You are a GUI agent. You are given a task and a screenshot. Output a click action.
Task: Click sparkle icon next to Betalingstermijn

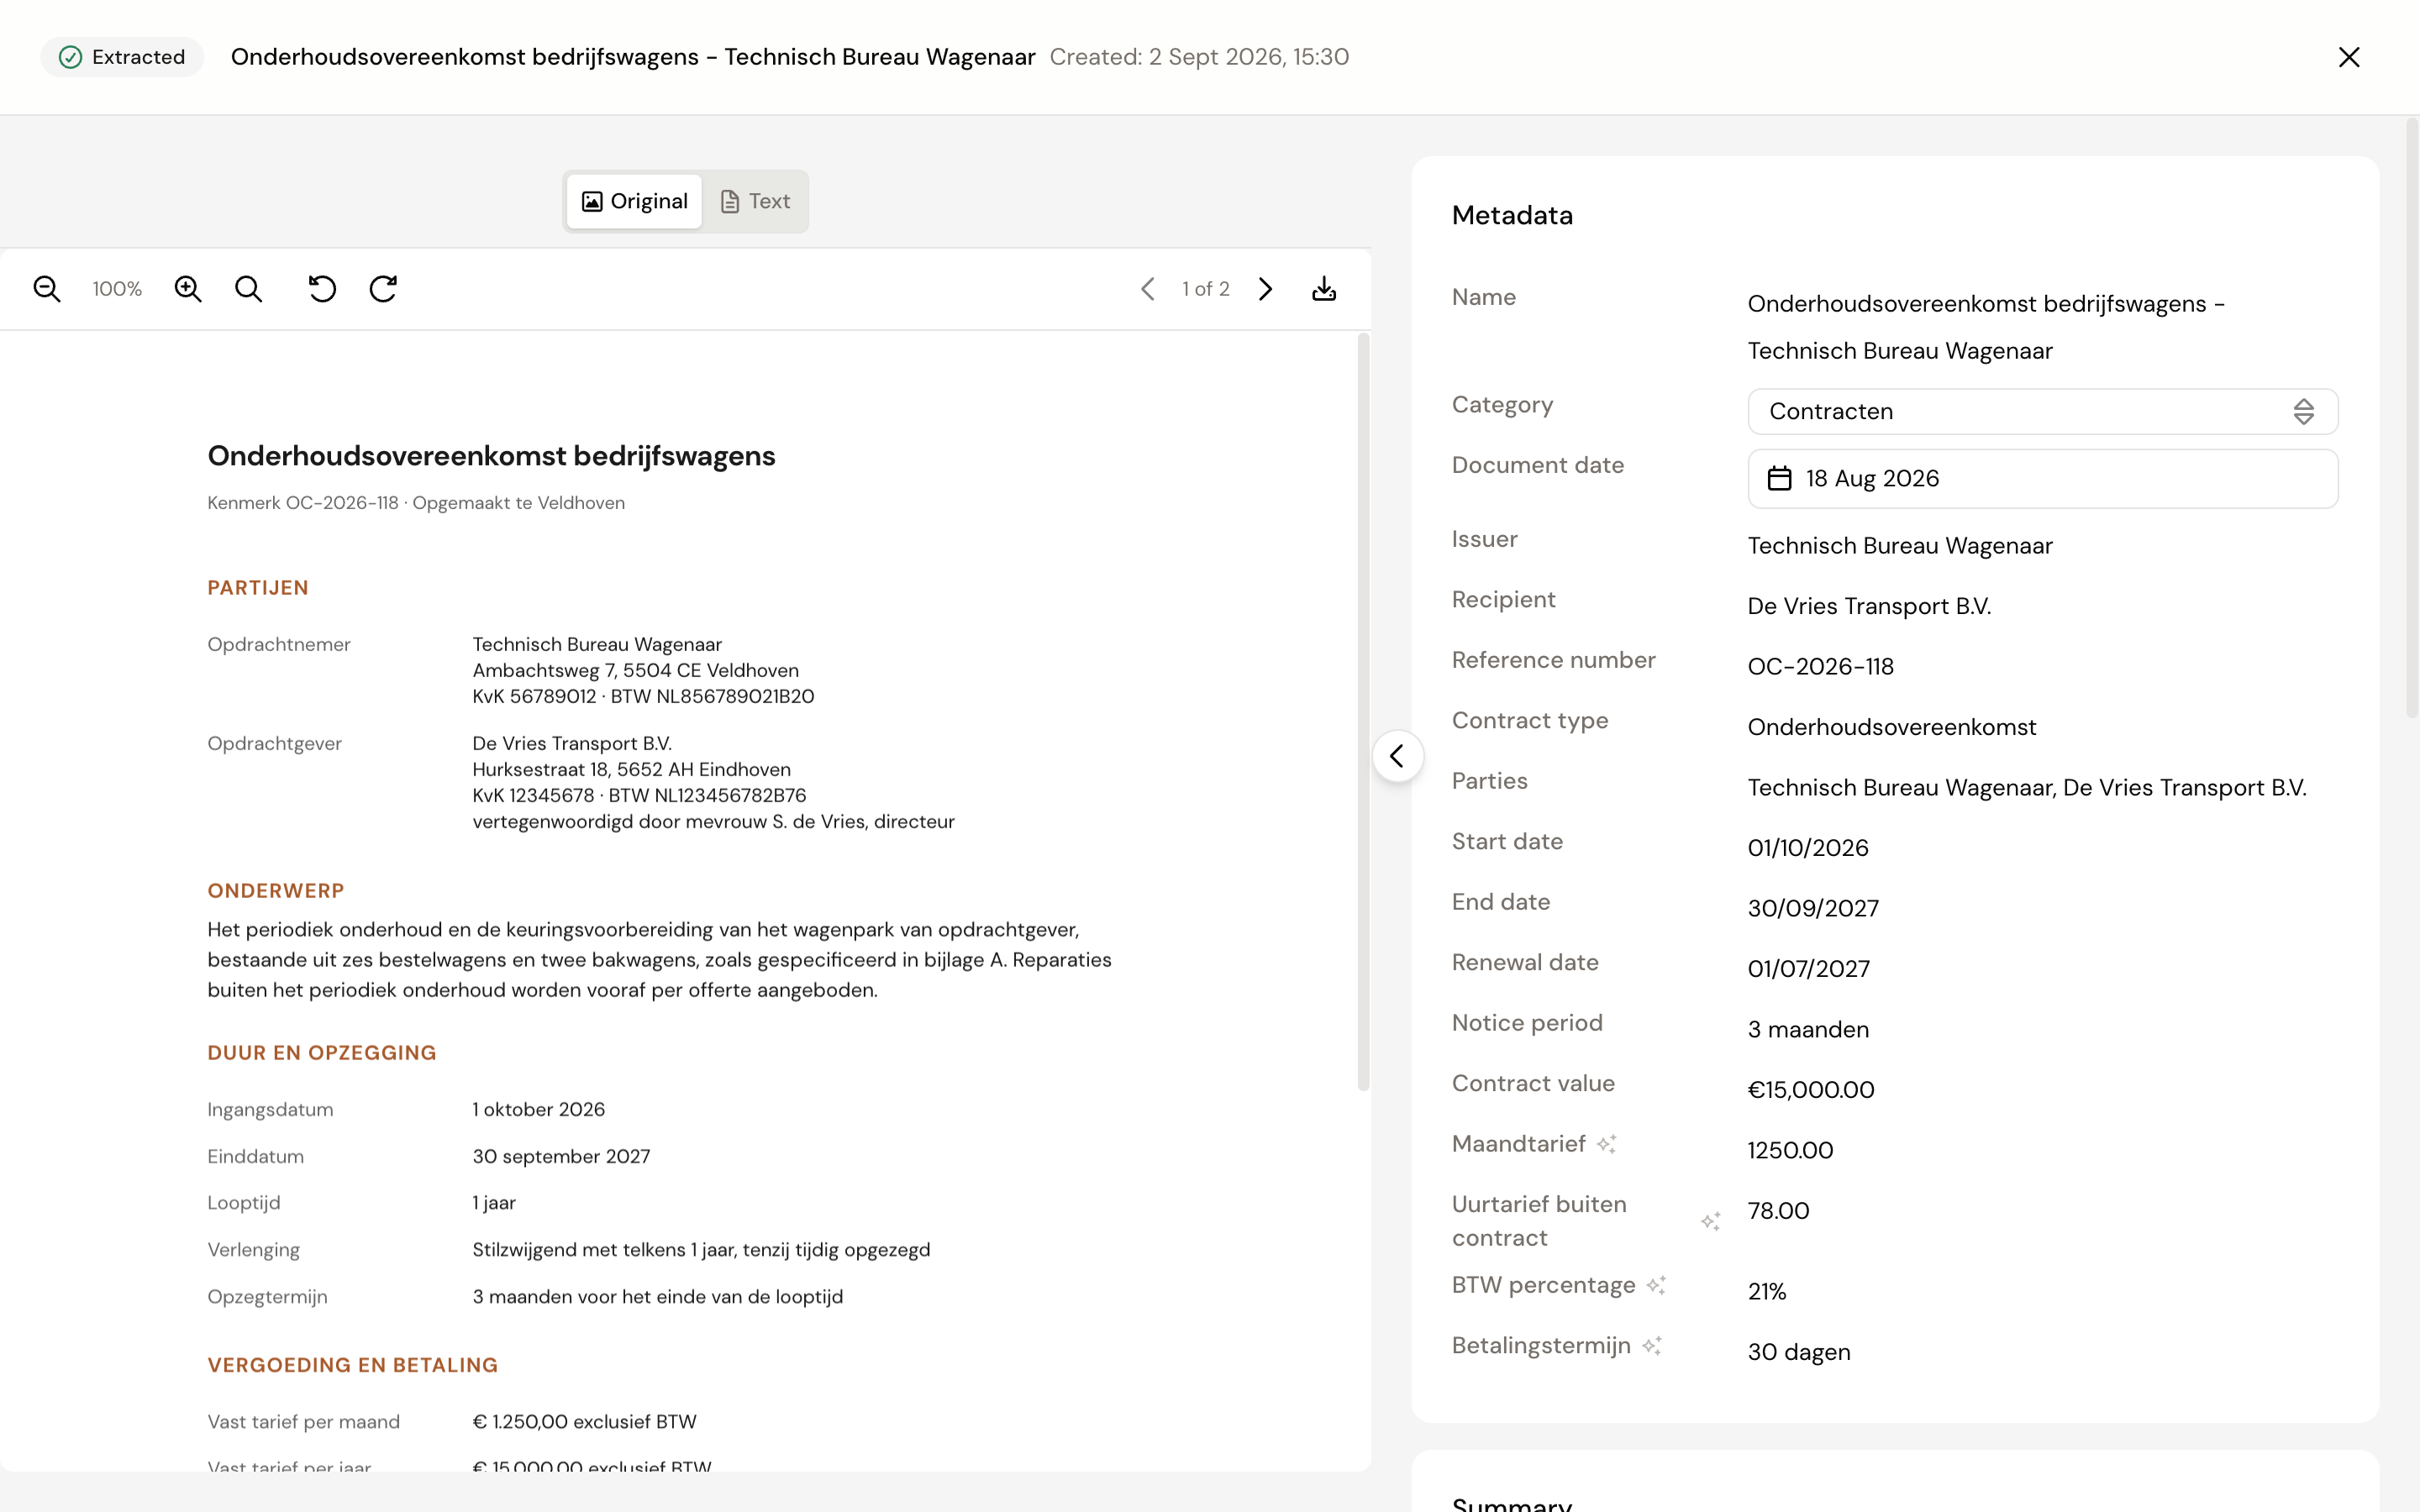click(x=1652, y=1346)
